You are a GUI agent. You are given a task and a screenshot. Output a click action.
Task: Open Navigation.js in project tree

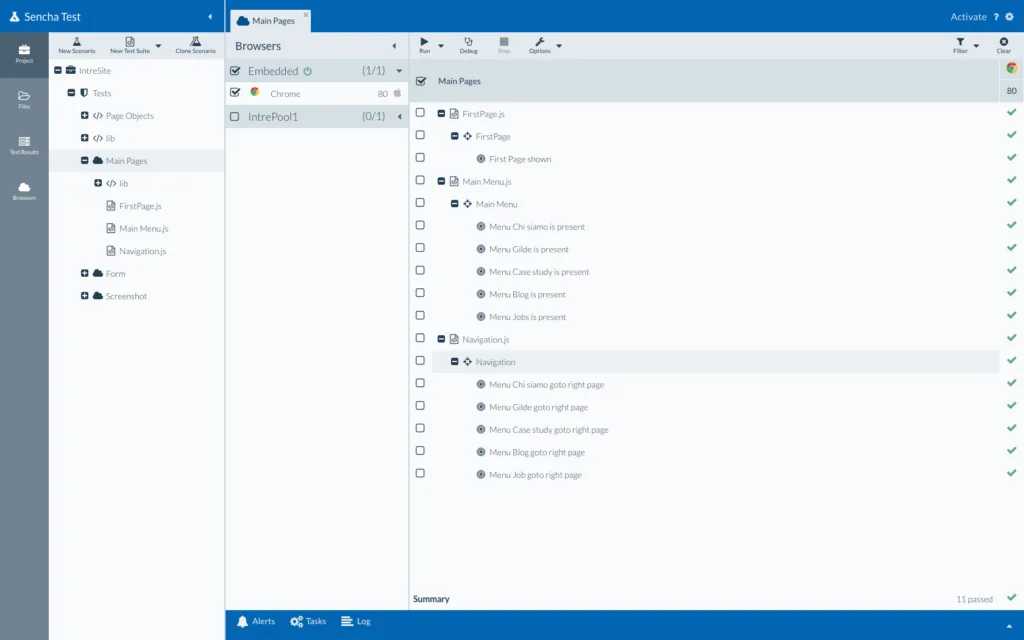(142, 251)
